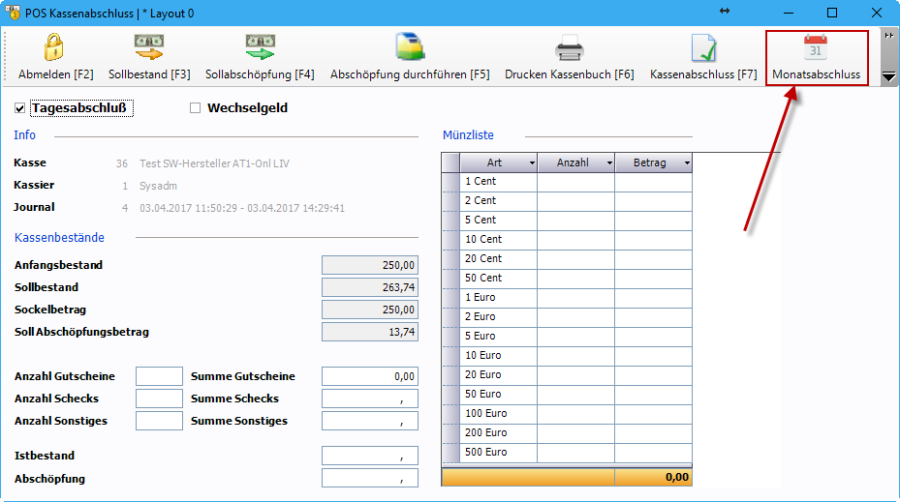Print via Drucken Kassenbuch icon

pos(569,48)
